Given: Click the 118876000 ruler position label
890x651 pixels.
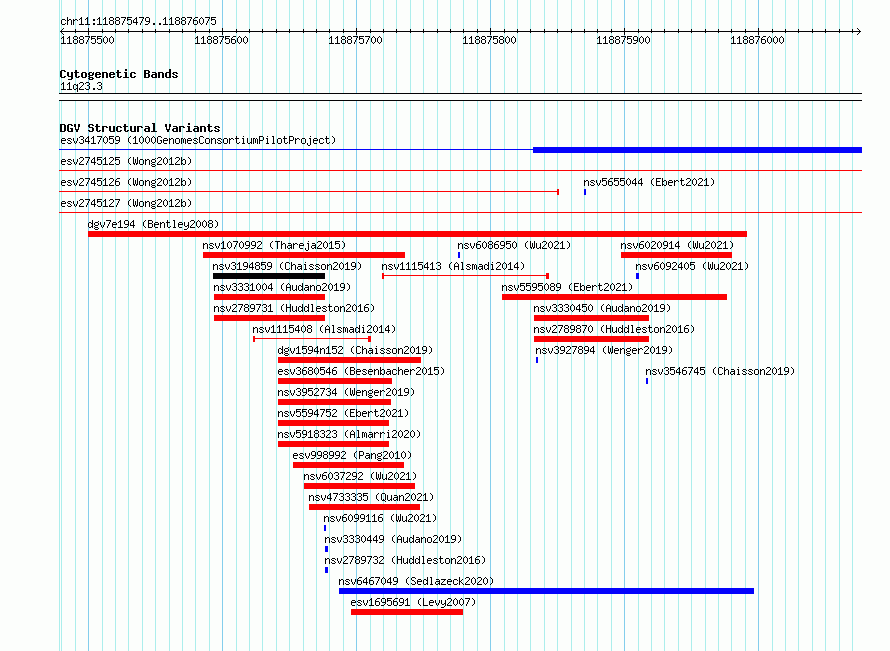Looking at the screenshot, I should pos(757,40).
